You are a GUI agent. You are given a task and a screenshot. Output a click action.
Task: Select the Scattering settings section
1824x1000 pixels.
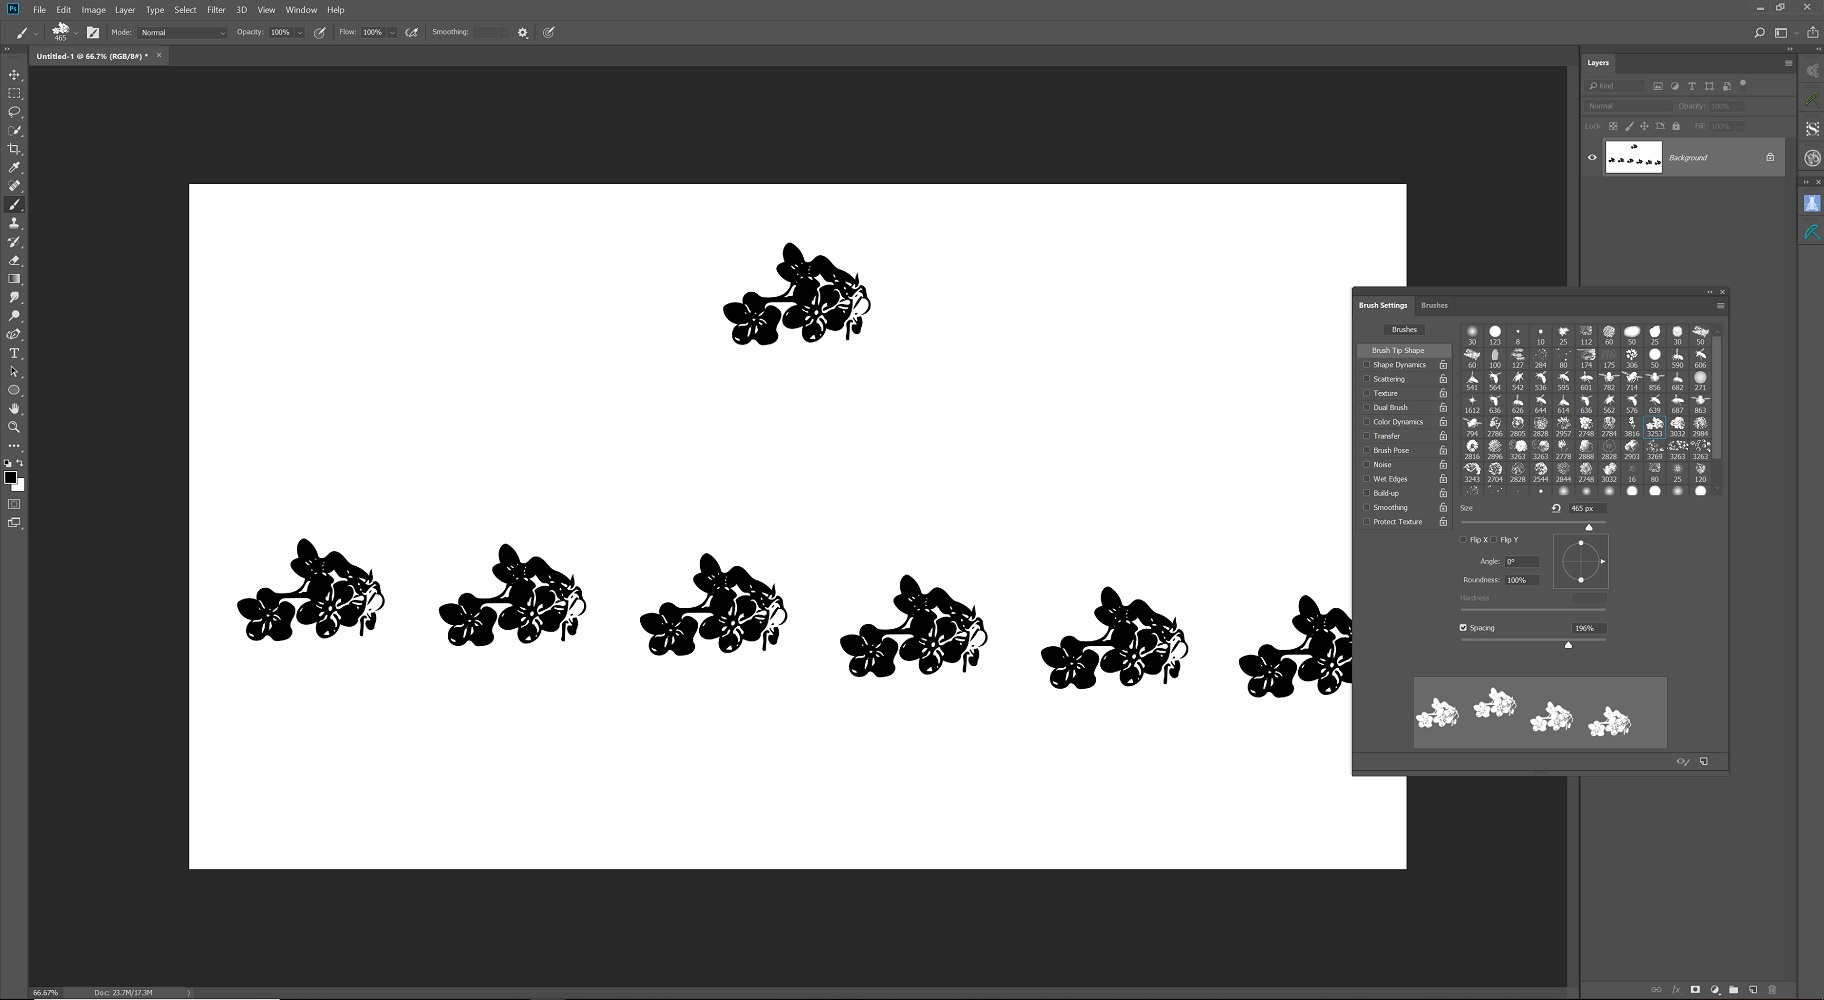coord(1389,379)
